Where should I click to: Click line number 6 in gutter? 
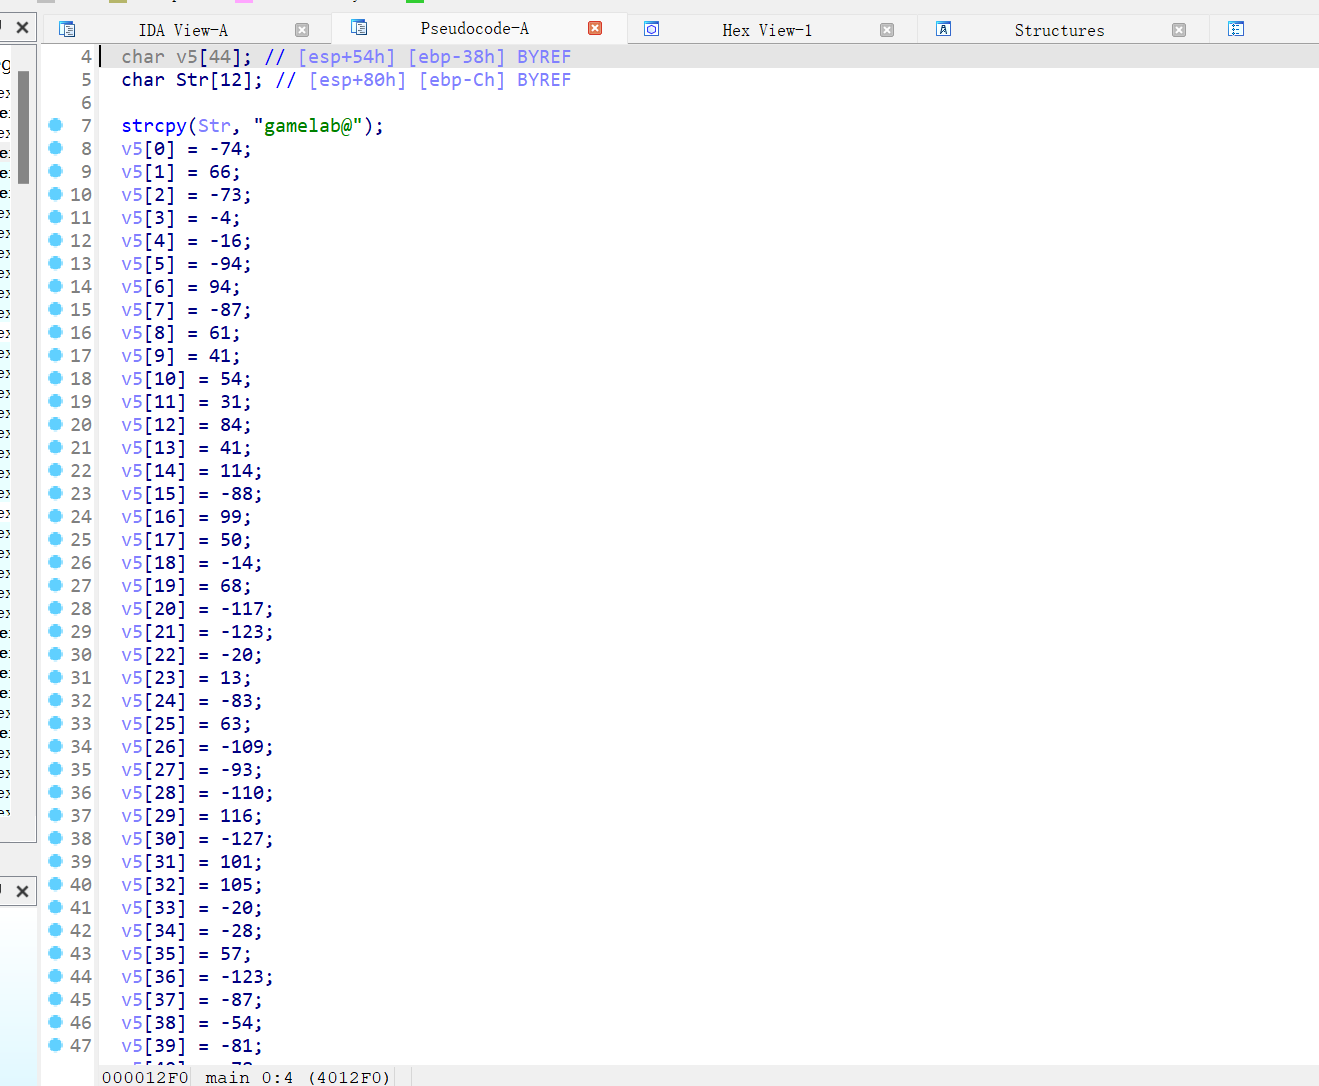[86, 103]
